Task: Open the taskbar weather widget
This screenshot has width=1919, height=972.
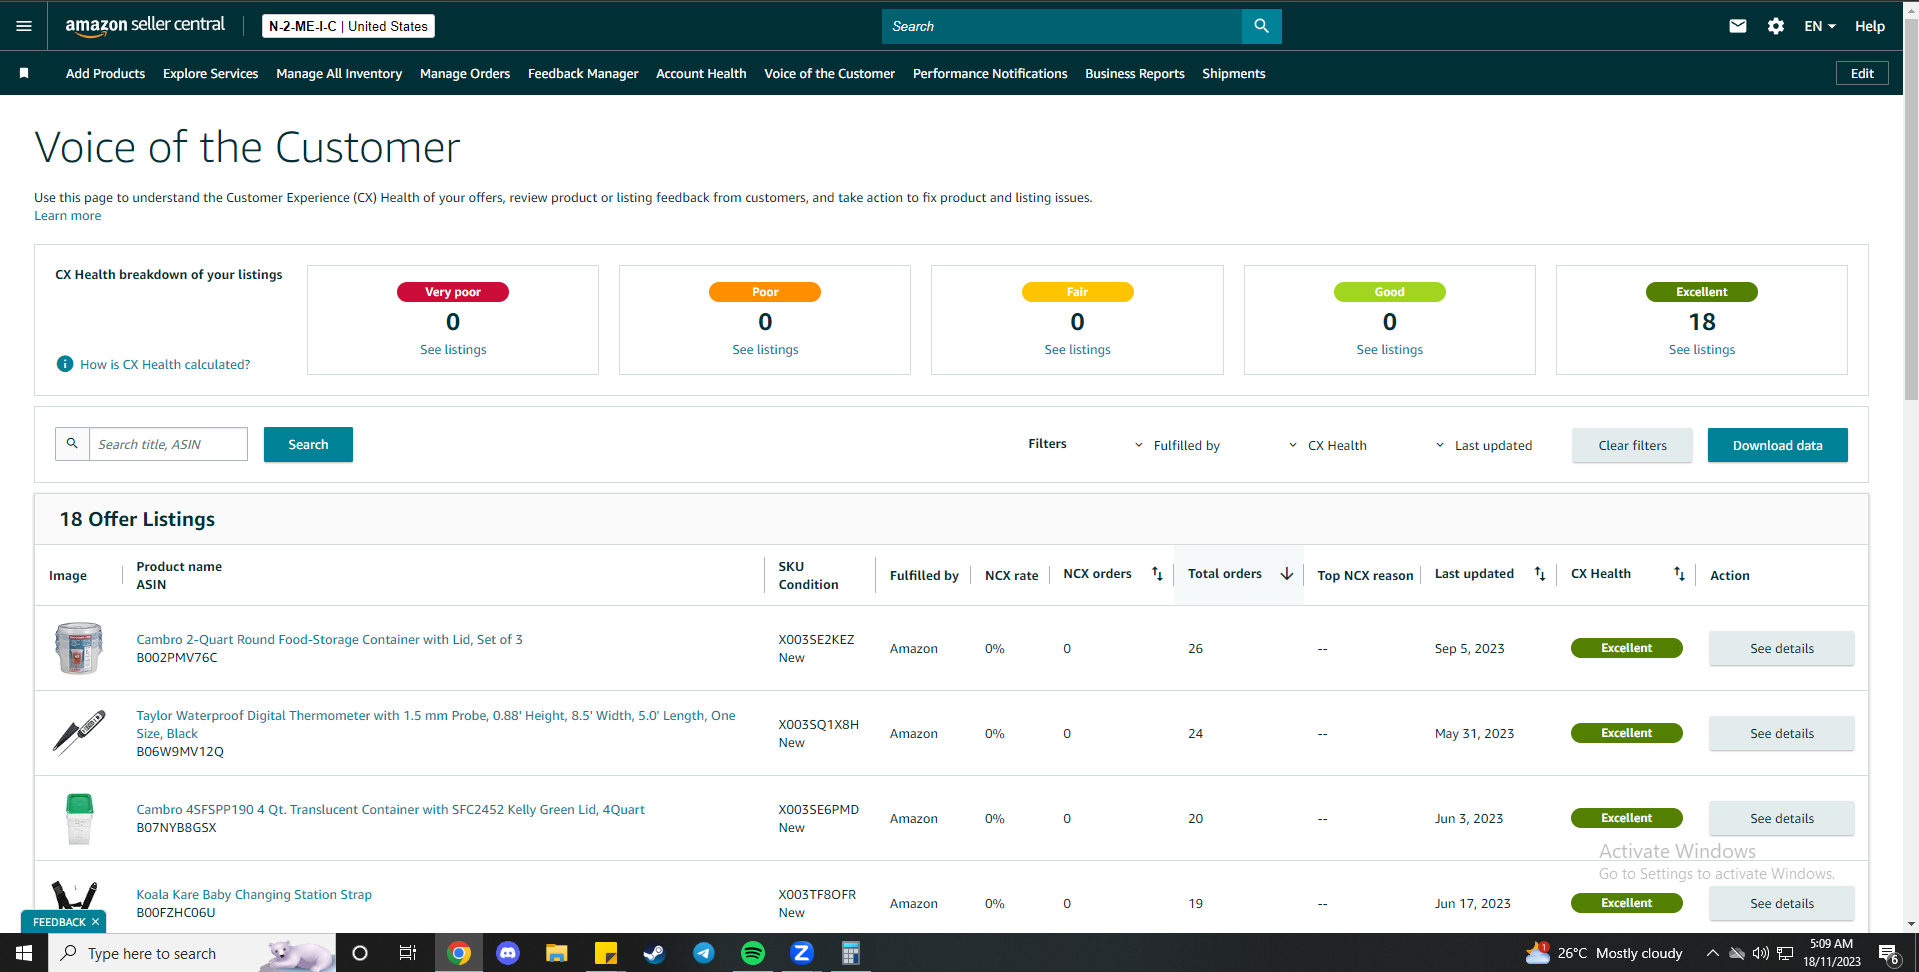Action: click(x=1603, y=953)
